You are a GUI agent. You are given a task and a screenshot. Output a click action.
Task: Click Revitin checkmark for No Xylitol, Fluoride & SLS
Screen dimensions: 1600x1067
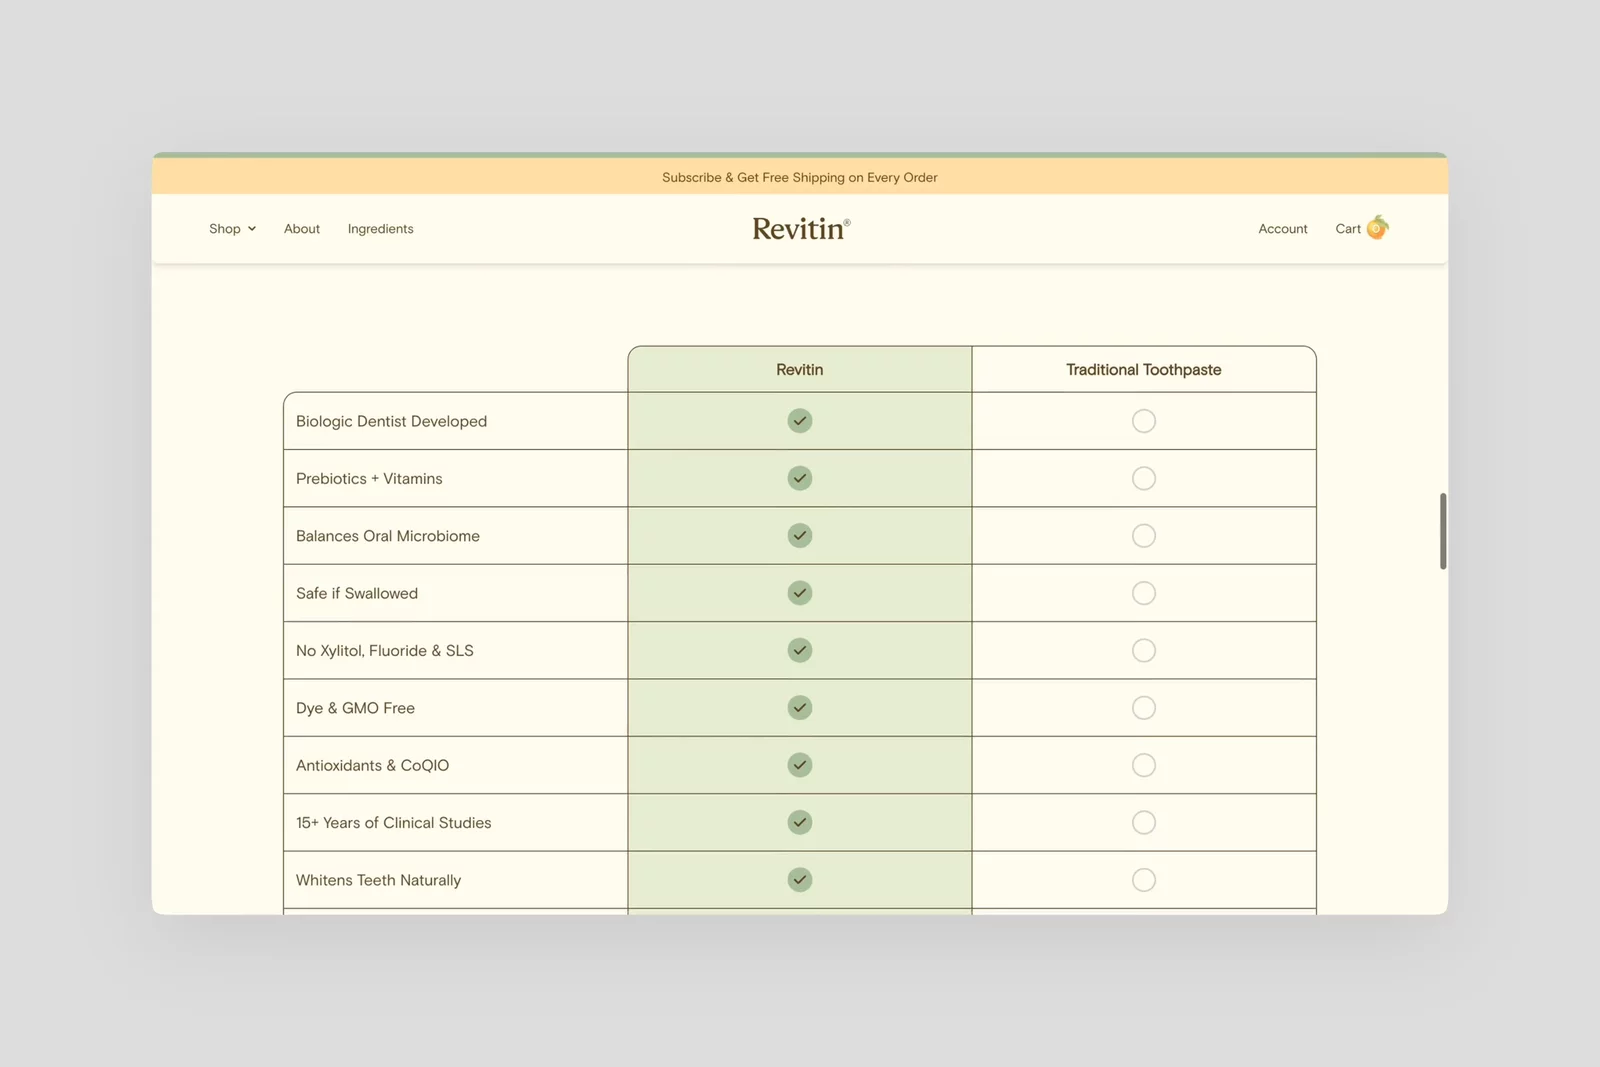800,650
